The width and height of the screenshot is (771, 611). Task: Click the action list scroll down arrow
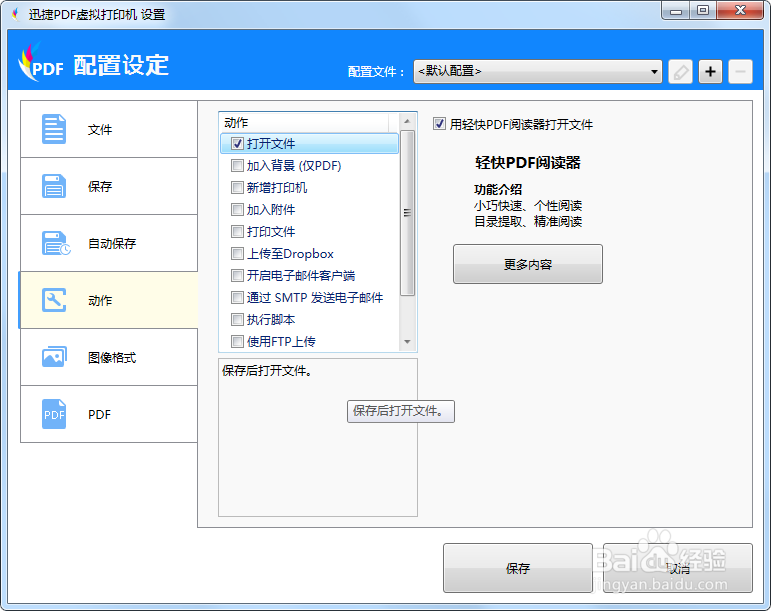407,342
